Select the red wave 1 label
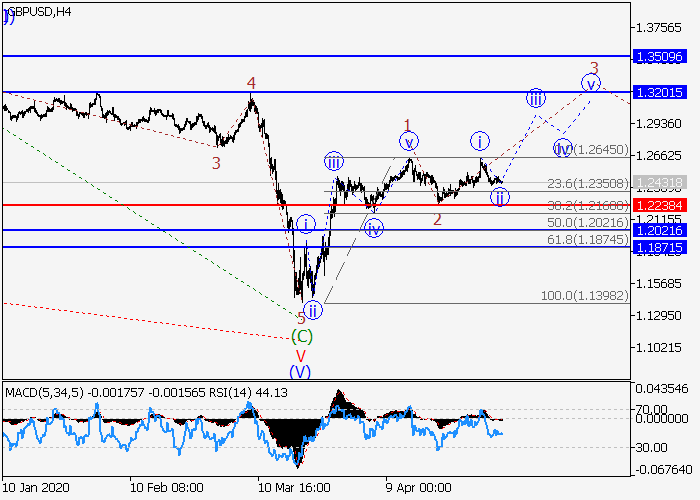This screenshot has width=700, height=500. pyautogui.click(x=407, y=125)
